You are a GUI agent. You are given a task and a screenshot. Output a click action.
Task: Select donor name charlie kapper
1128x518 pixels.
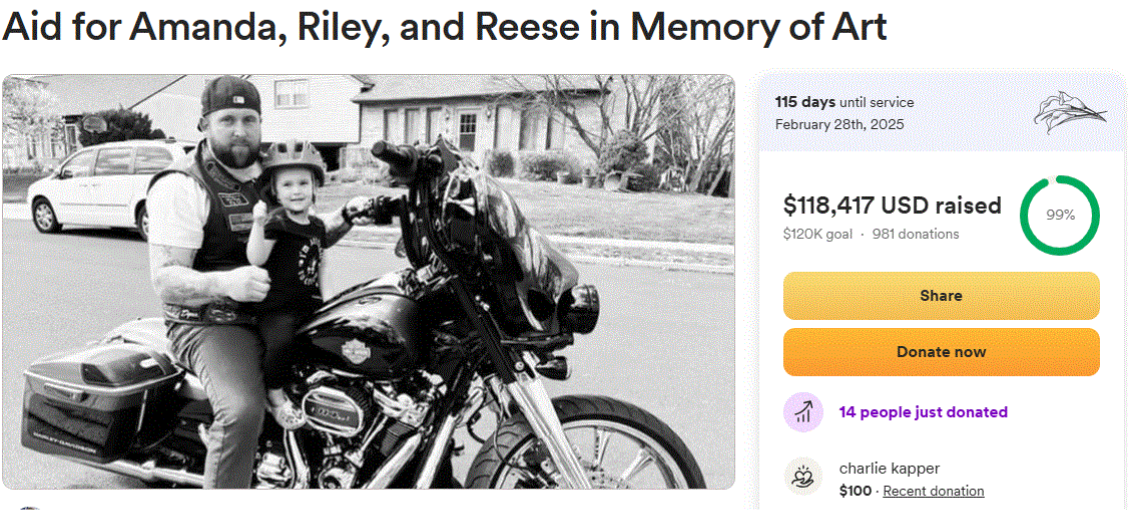pyautogui.click(x=889, y=468)
